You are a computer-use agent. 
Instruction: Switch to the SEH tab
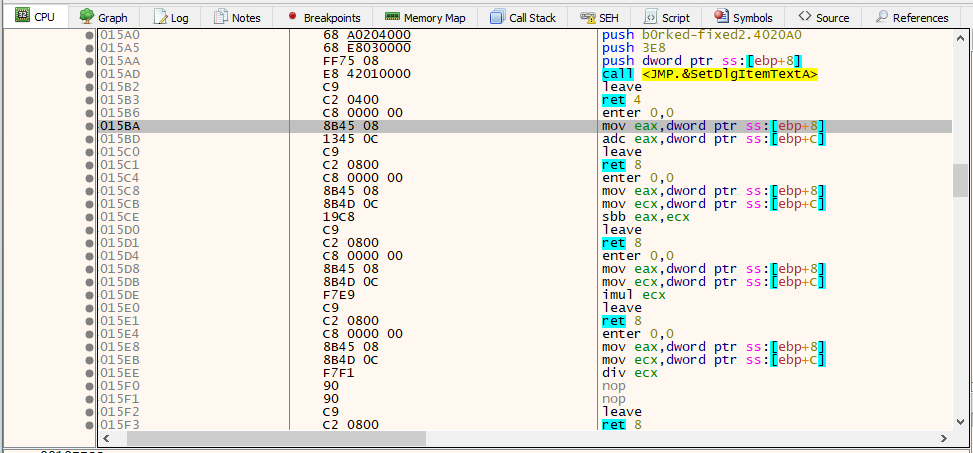pos(599,17)
